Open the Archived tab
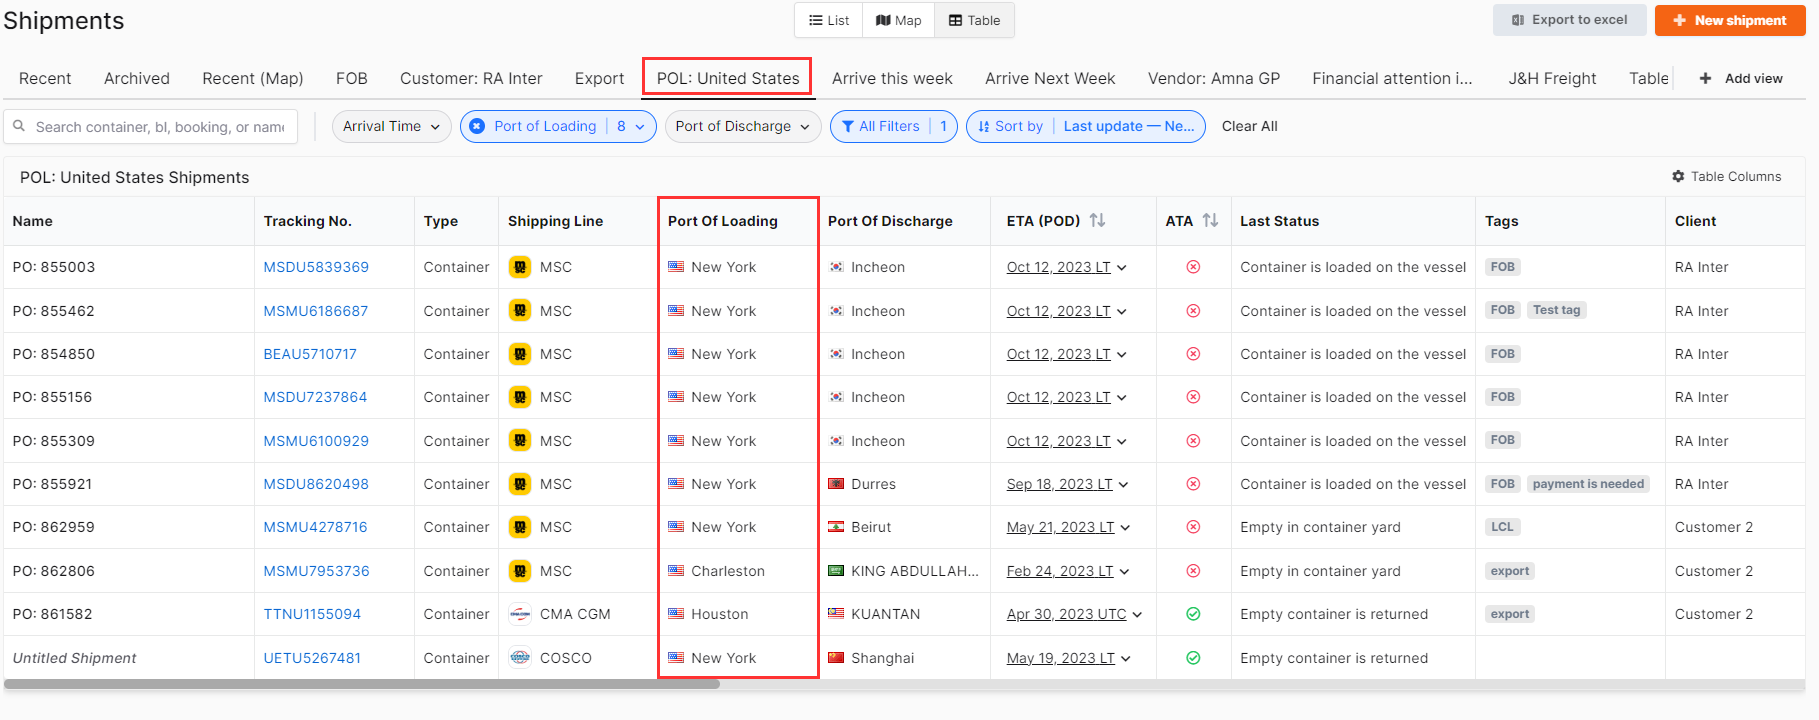Screen dimensions: 1819x720 point(137,78)
